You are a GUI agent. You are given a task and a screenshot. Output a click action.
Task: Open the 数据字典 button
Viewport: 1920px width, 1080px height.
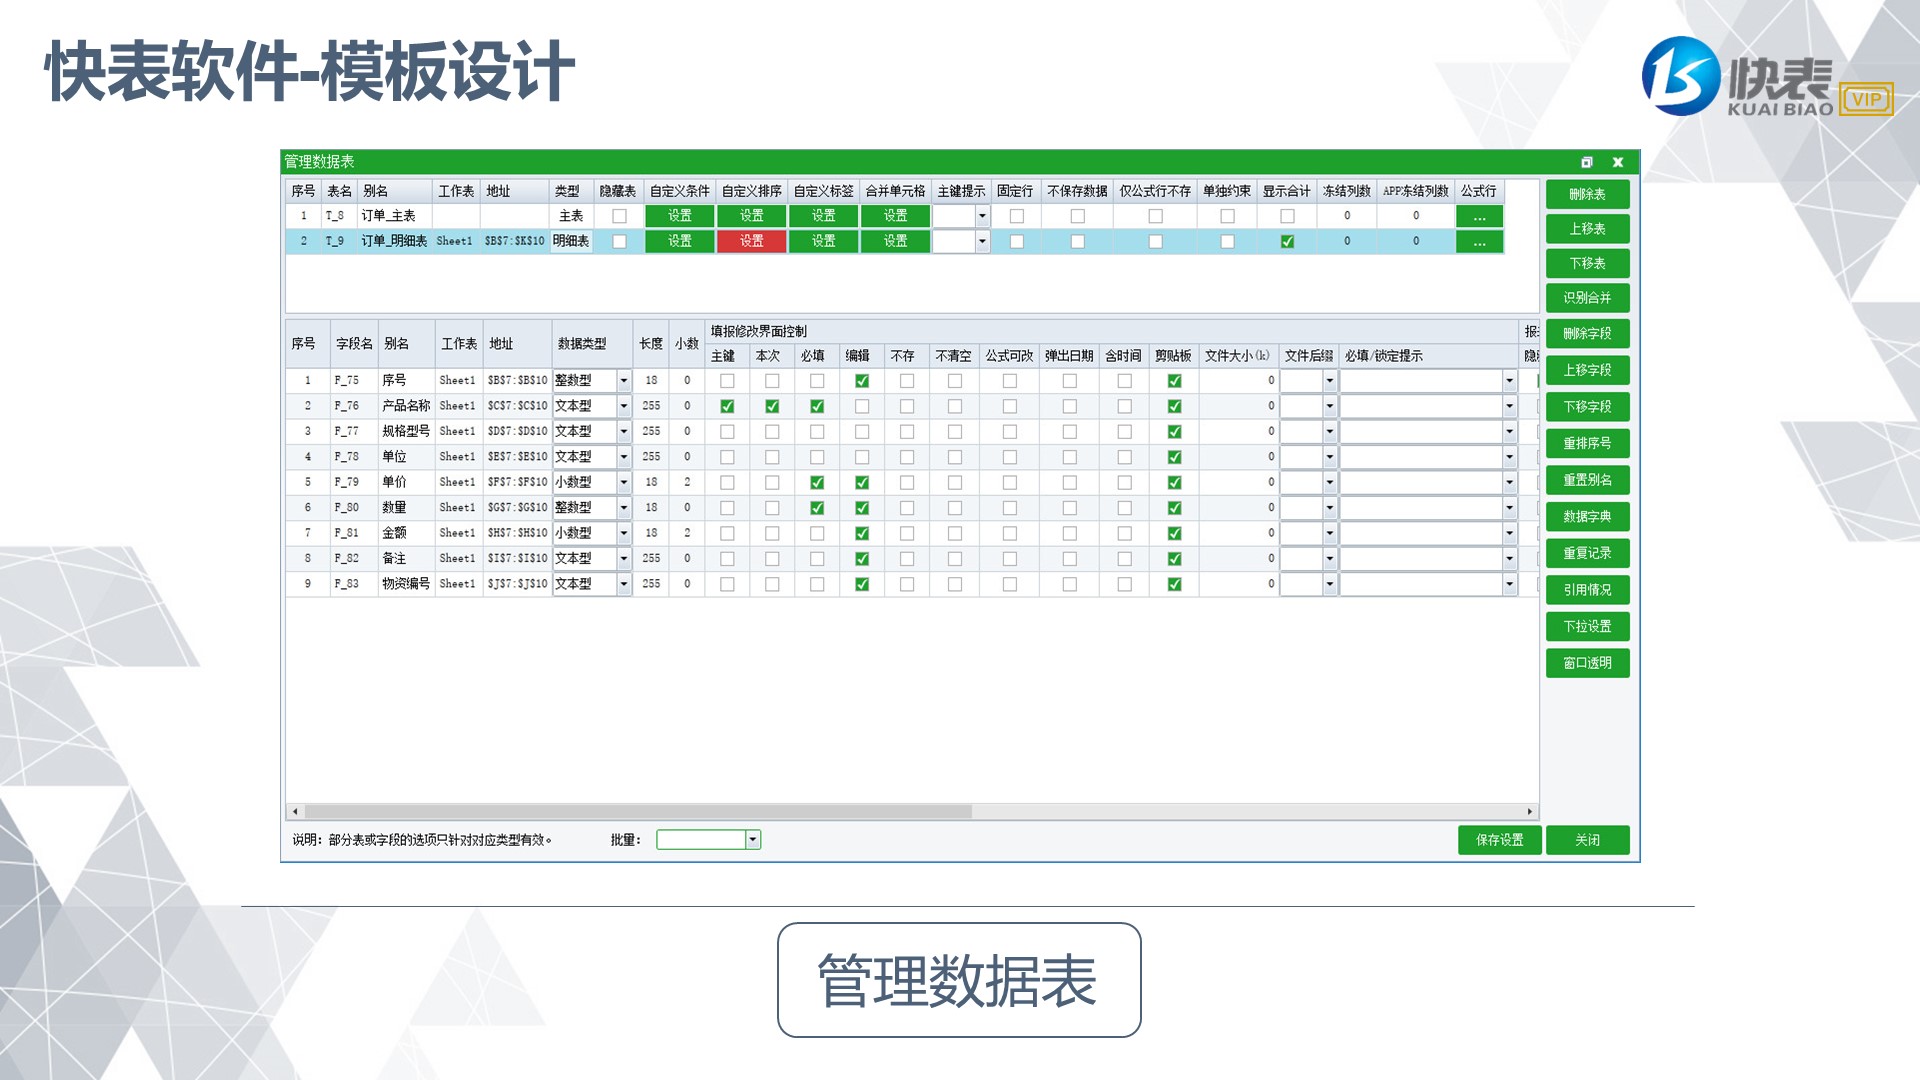1587,517
